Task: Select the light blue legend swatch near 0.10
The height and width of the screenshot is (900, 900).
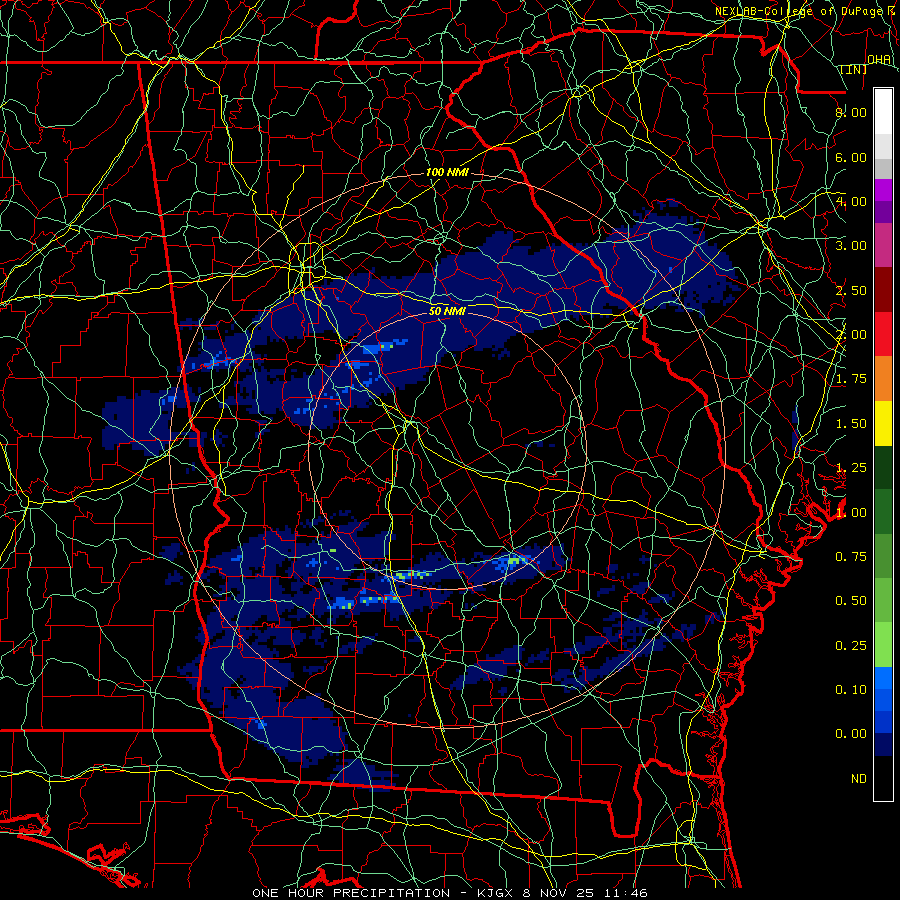Action: [x=883, y=678]
